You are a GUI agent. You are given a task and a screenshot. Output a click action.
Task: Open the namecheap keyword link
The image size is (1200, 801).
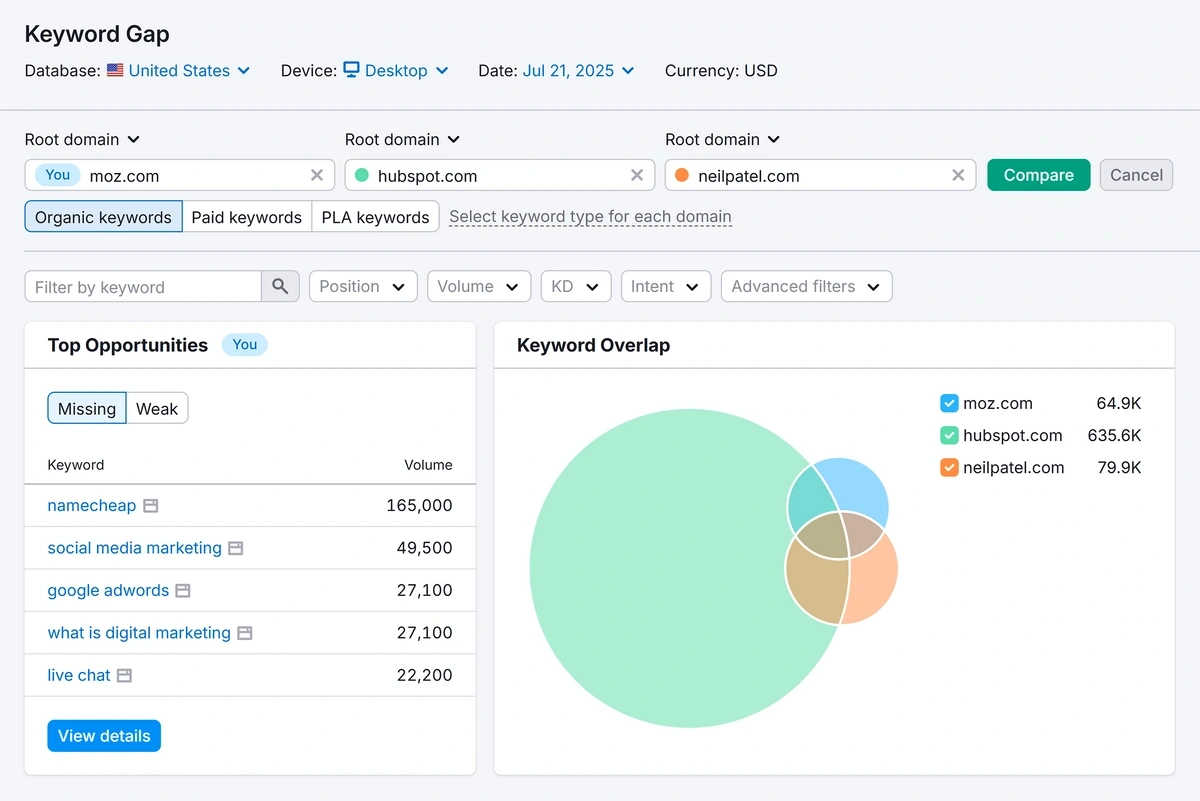tap(92, 506)
